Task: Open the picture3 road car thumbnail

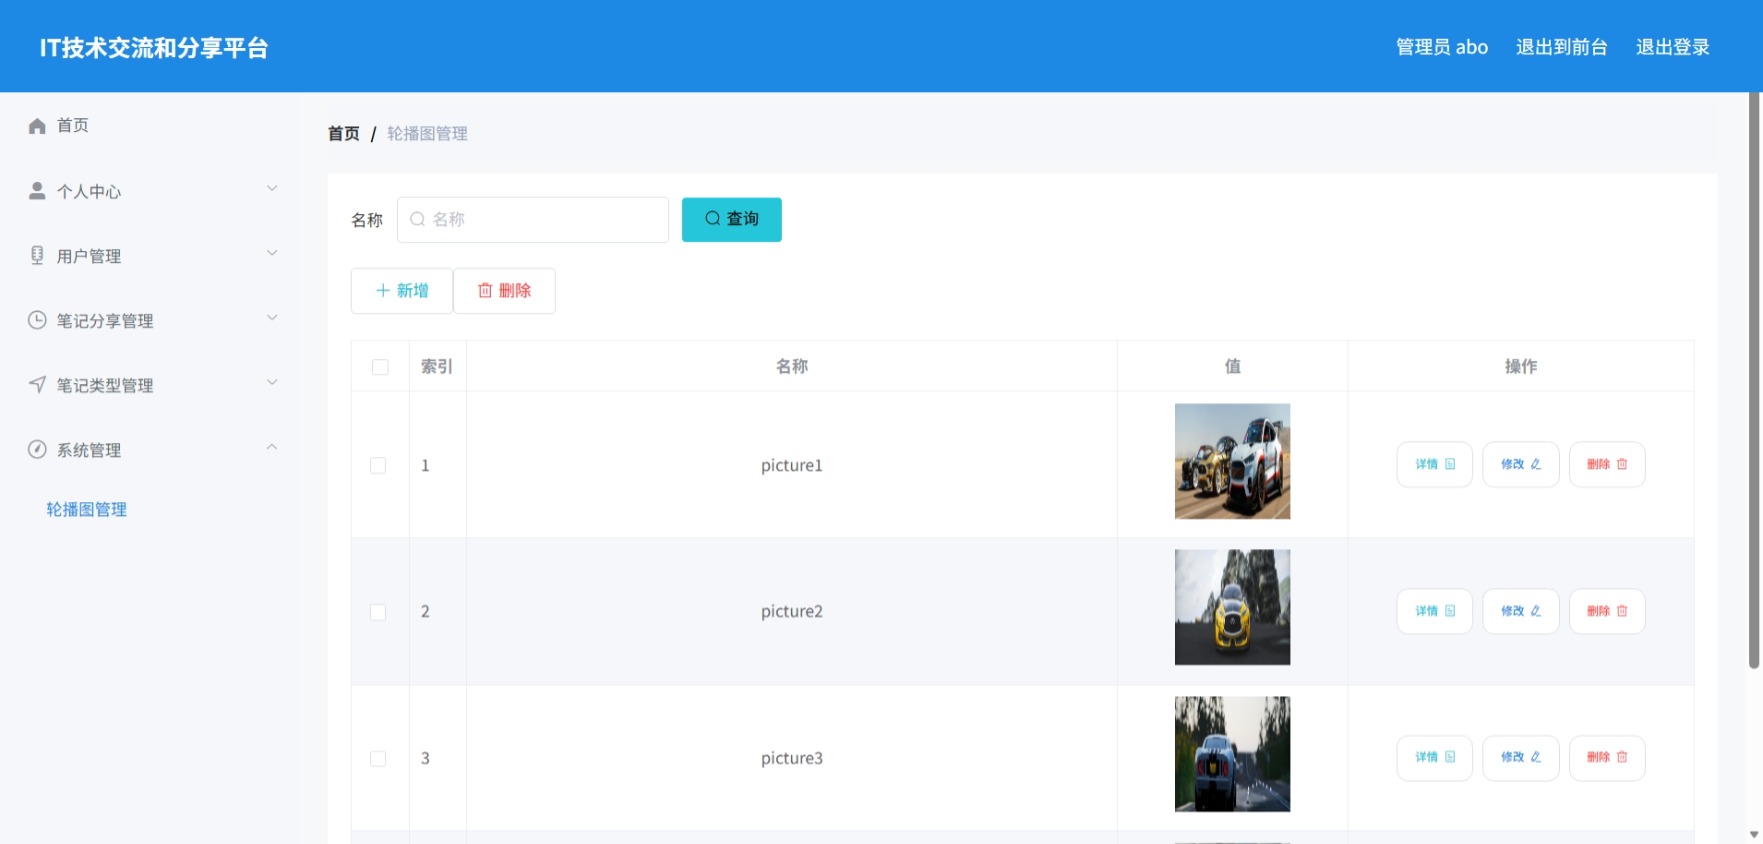Action: [x=1232, y=754]
